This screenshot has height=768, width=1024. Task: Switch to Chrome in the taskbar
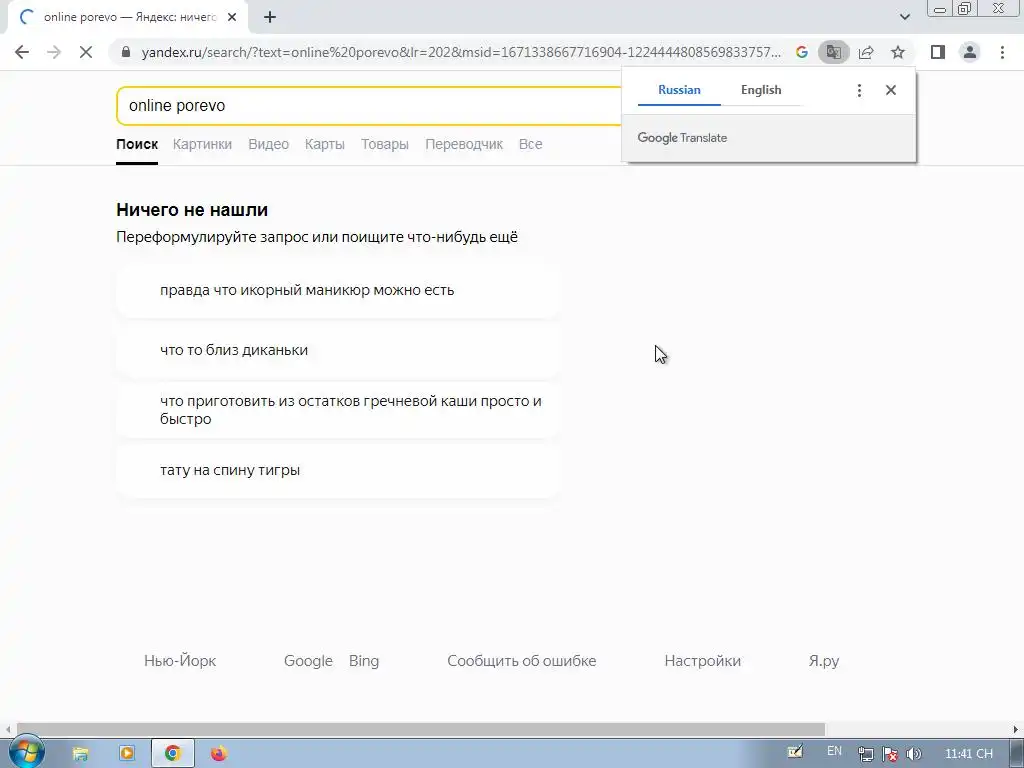[172, 754]
